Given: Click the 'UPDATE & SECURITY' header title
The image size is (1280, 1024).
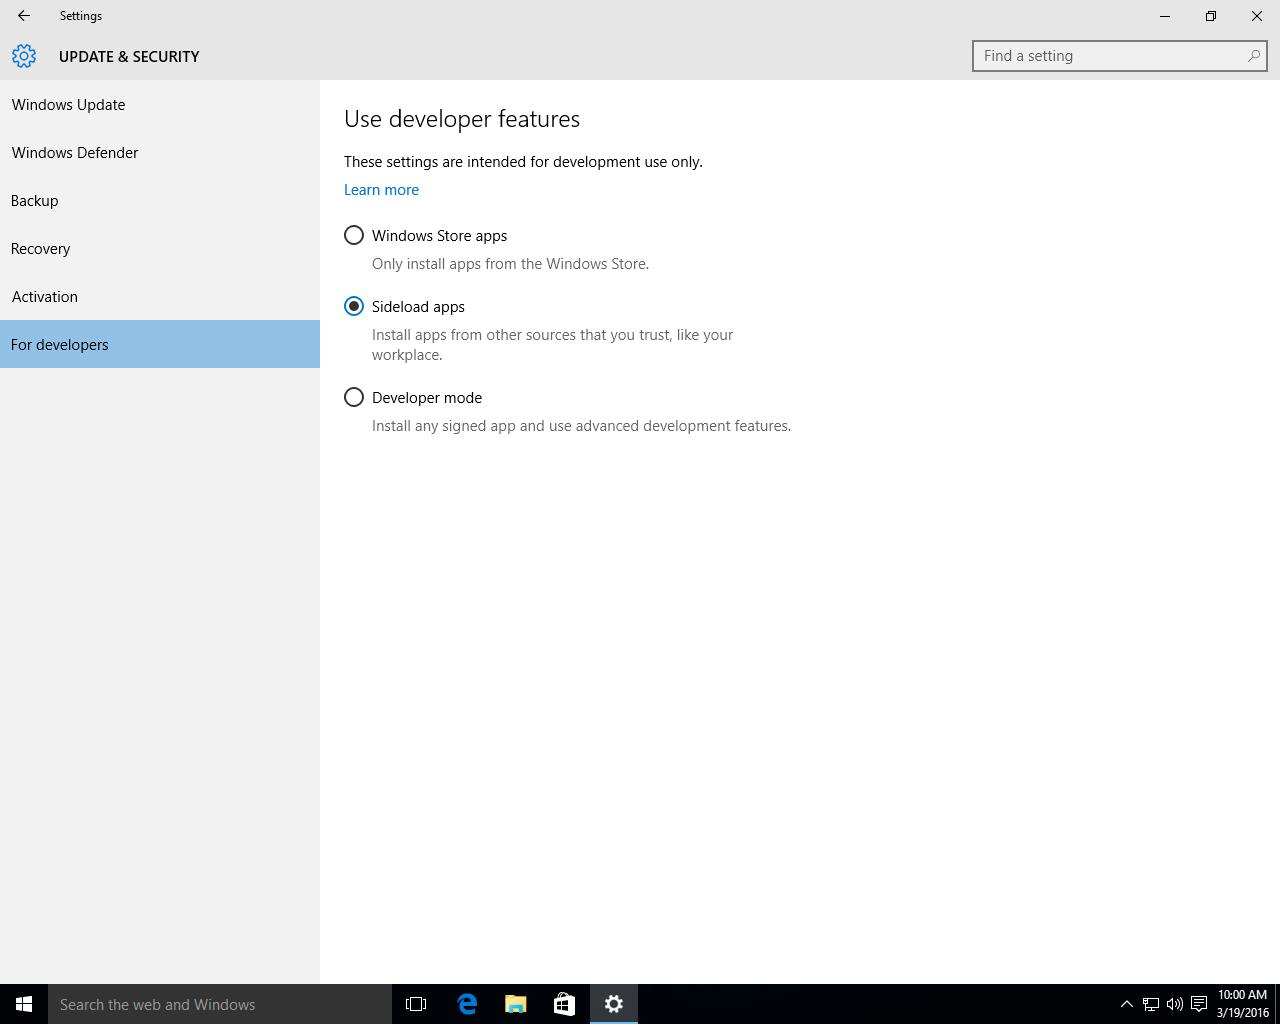Looking at the screenshot, I should point(129,56).
